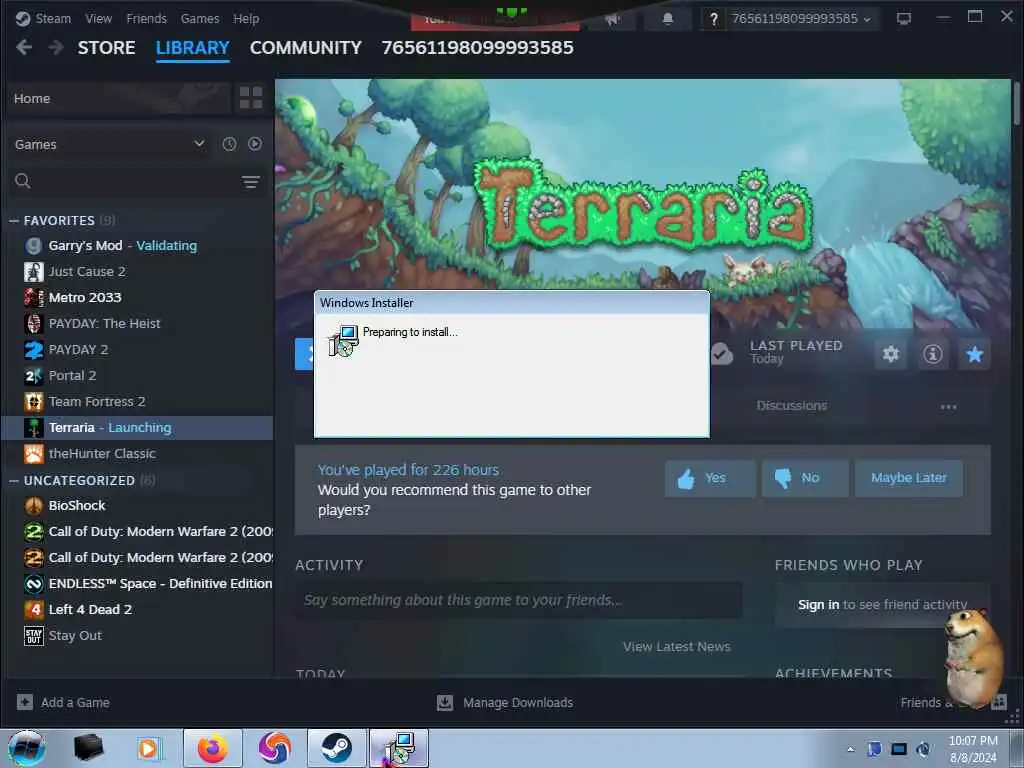Go to the LIBRARY tab
The height and width of the screenshot is (768, 1024).
pos(193,48)
